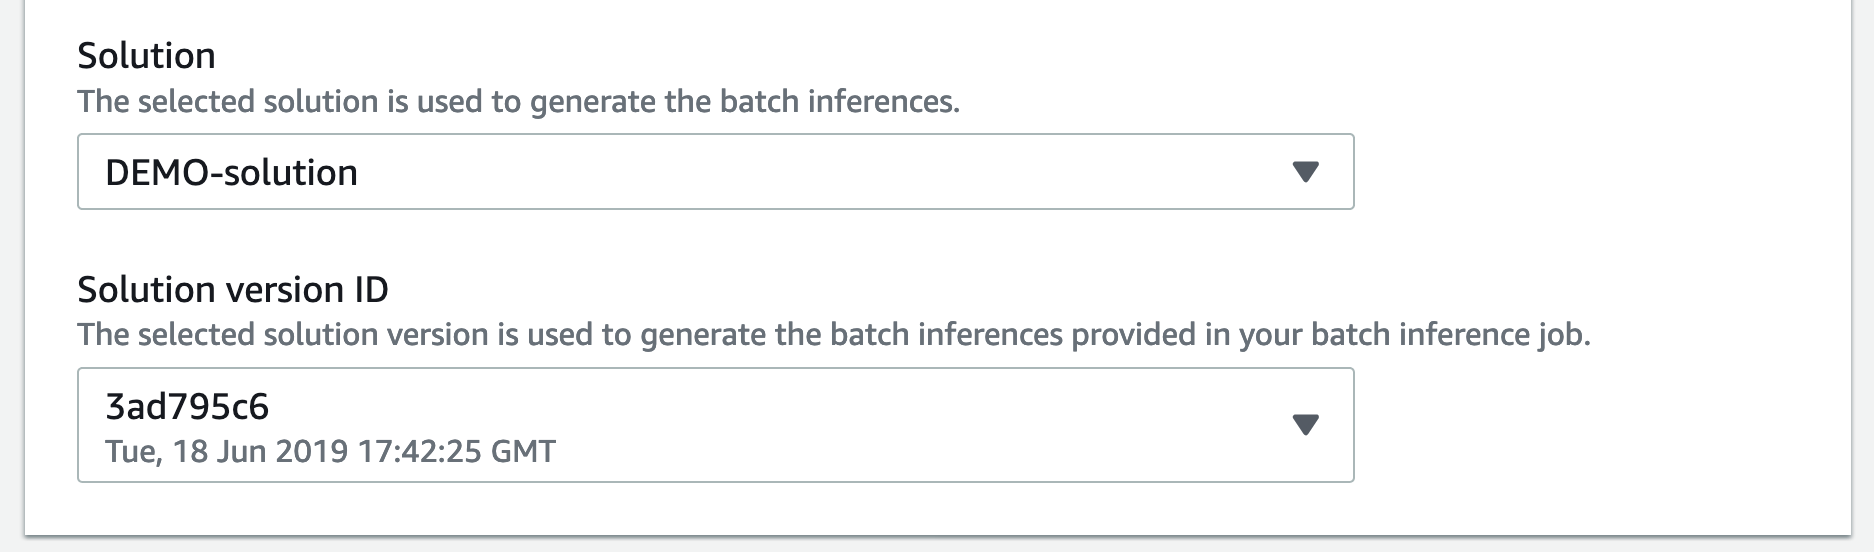This screenshot has height=552, width=1874.
Task: Click the word 'ID' in version label
Action: pyautogui.click(x=371, y=290)
